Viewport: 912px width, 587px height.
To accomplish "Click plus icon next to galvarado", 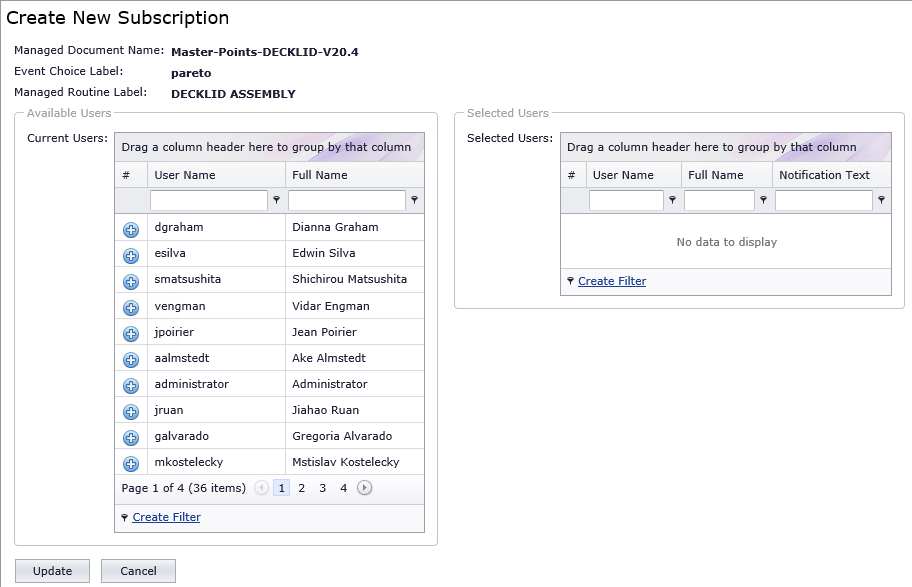I will [131, 438].
